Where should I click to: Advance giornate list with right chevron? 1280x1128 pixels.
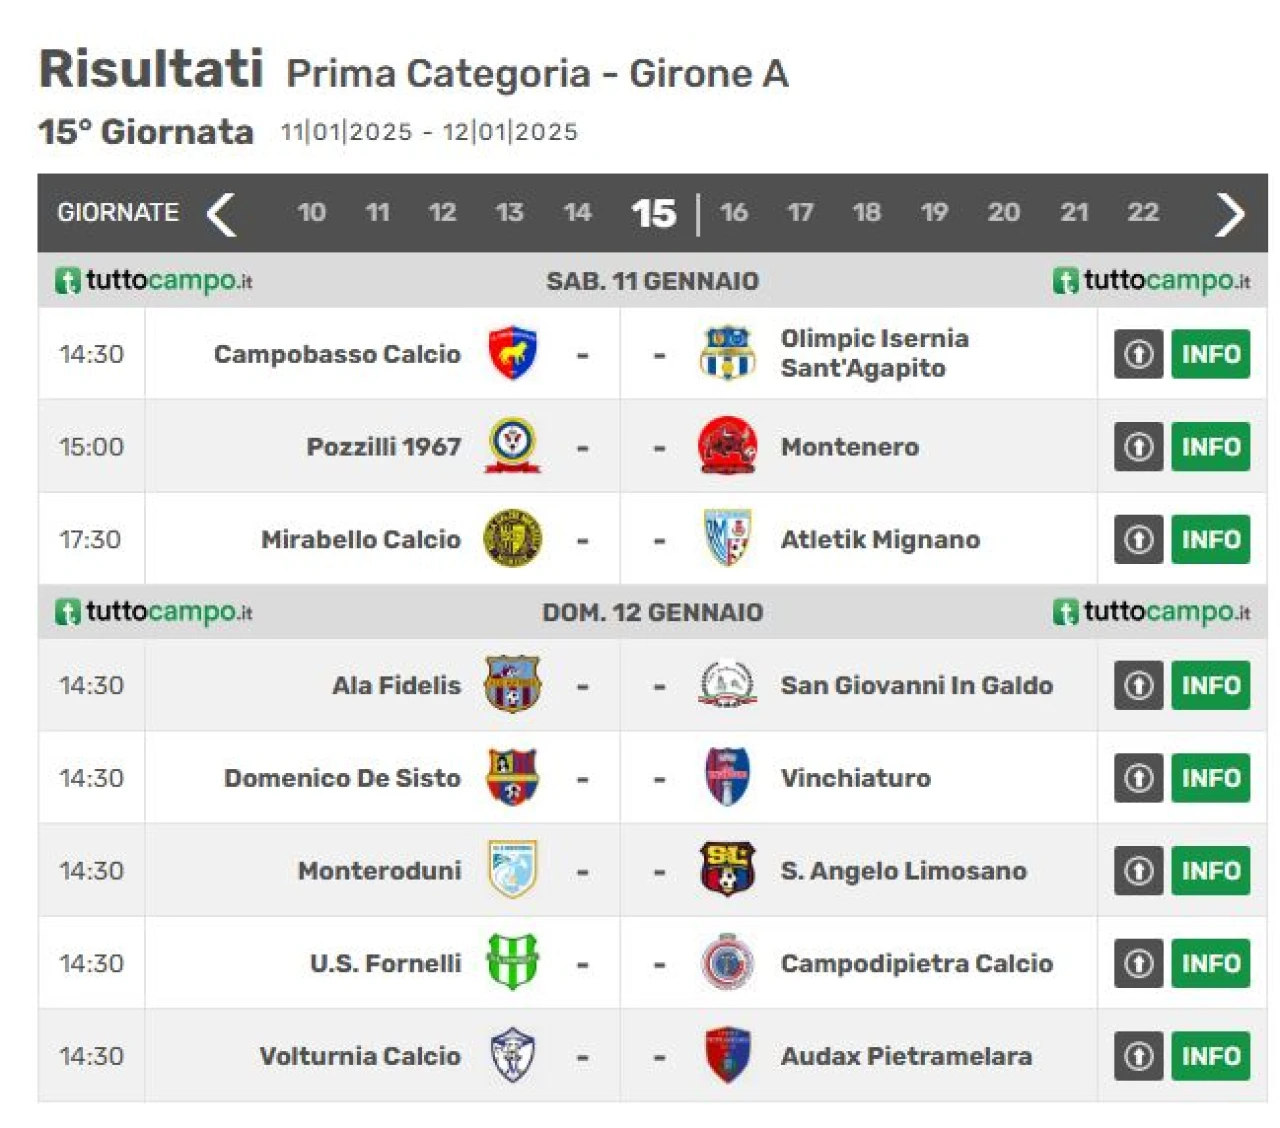[x=1230, y=213]
